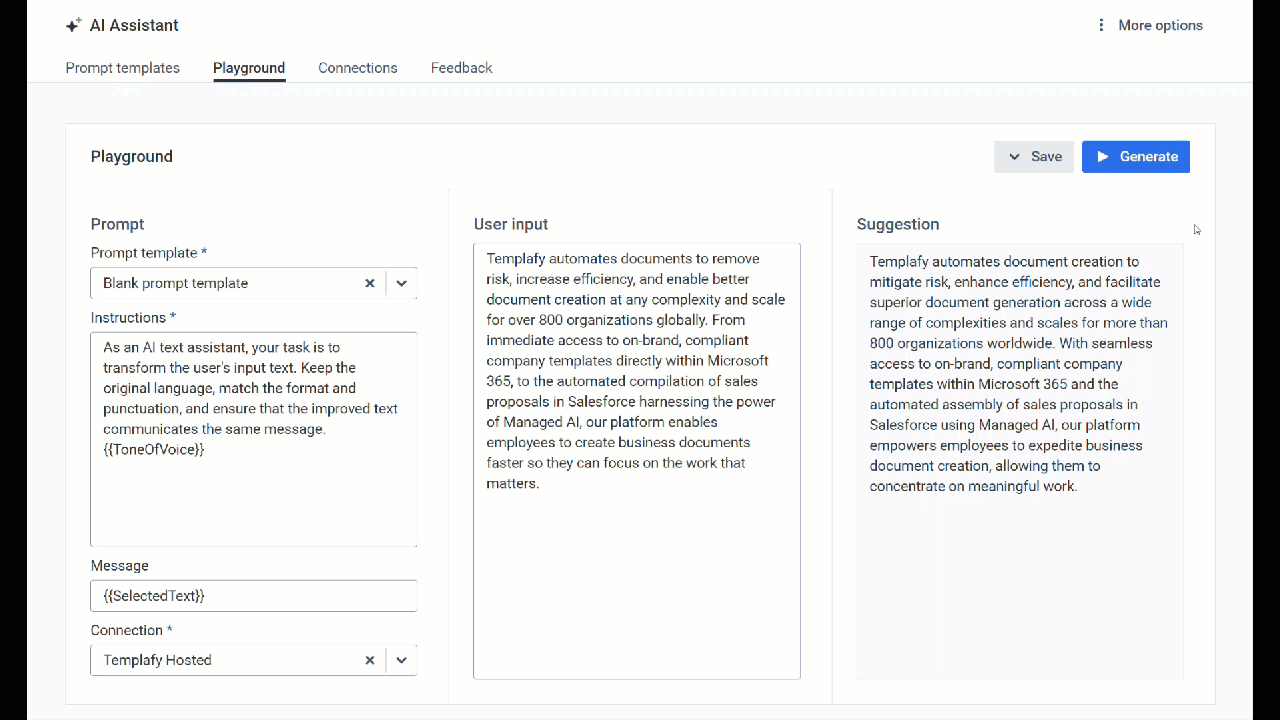This screenshot has width=1280, height=720.
Task: Click the Suggestion output text
Action: click(x=1019, y=374)
